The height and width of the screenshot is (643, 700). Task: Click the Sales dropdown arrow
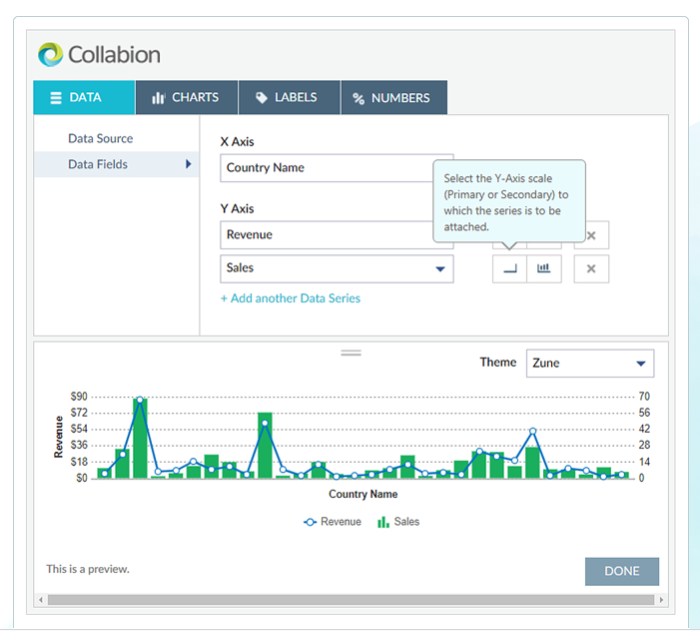tap(440, 269)
